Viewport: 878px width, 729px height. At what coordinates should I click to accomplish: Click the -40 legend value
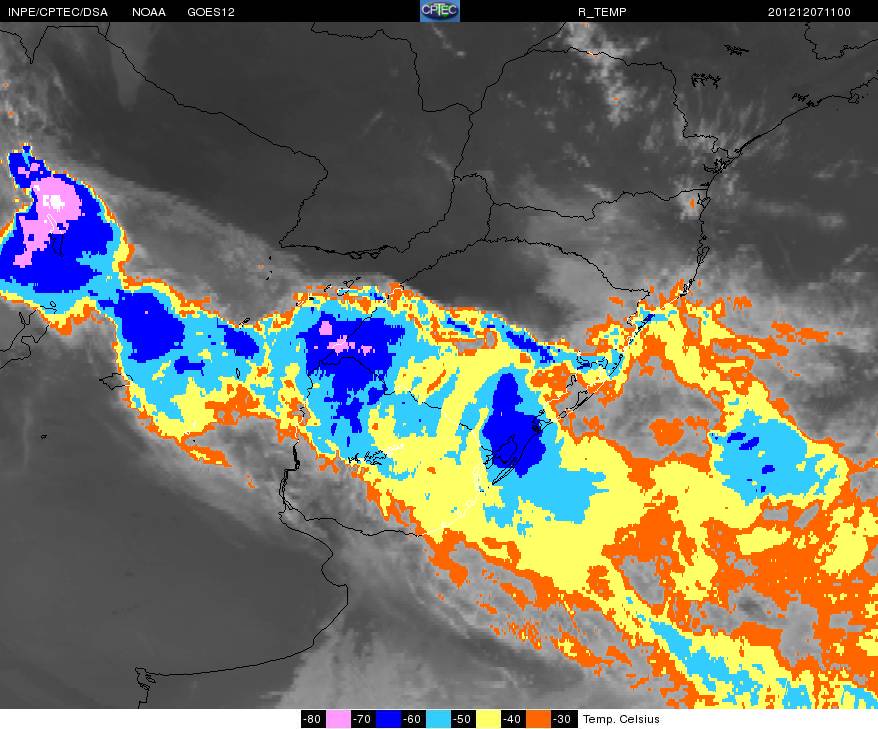click(x=513, y=719)
